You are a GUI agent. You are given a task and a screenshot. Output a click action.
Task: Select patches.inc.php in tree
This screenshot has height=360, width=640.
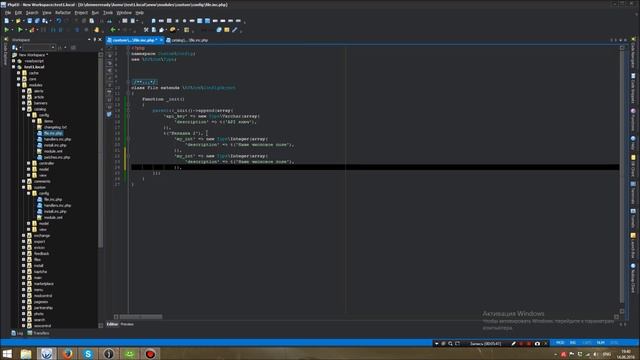click(x=56, y=157)
